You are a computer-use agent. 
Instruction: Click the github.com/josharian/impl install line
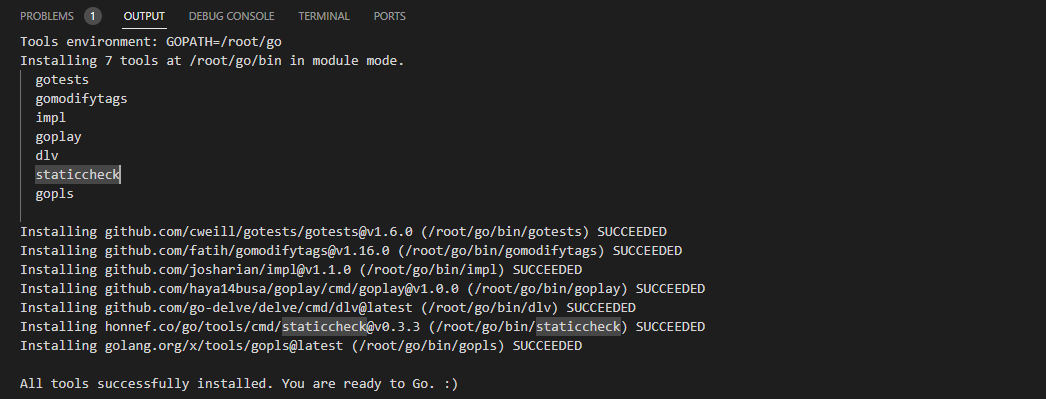click(x=301, y=270)
